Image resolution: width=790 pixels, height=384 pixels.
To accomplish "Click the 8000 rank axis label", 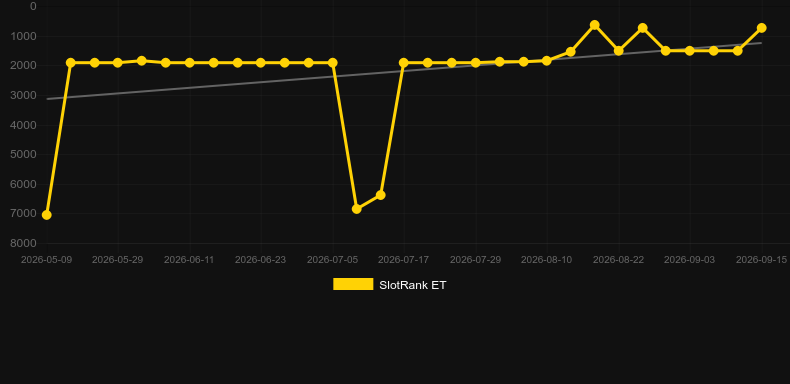I will 24,243.
